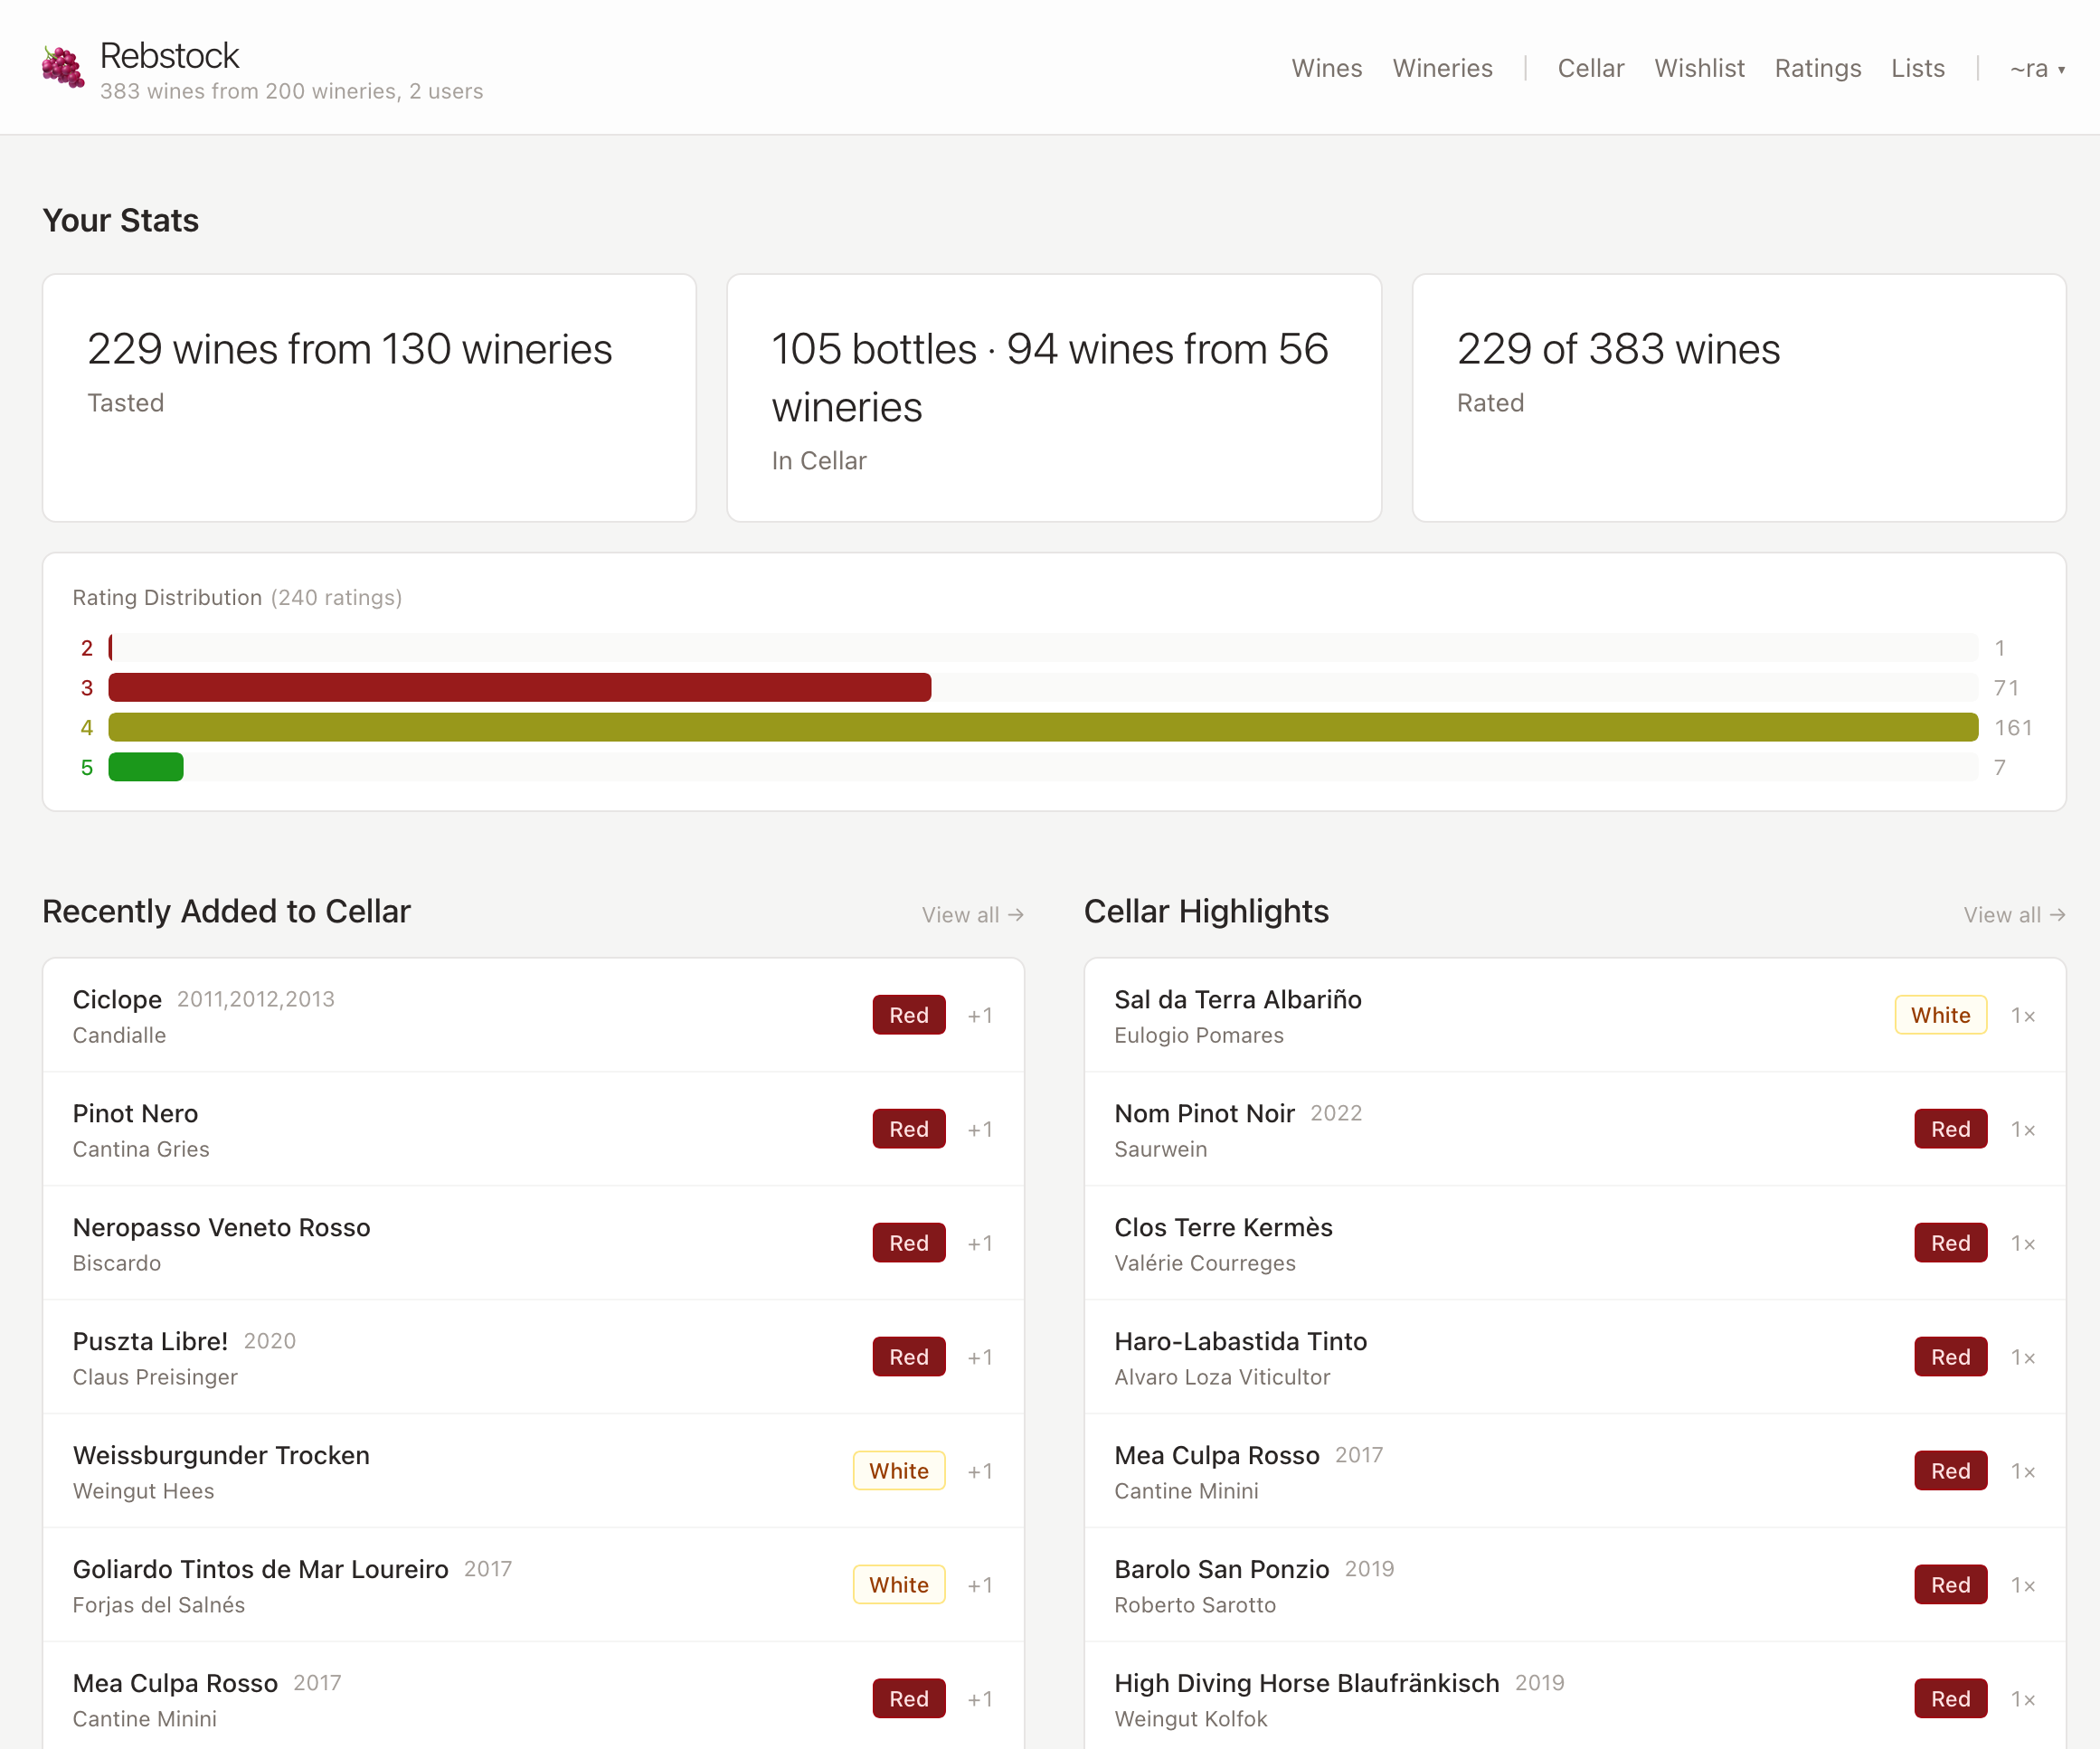Click the 161 count for rating 4

(2012, 727)
